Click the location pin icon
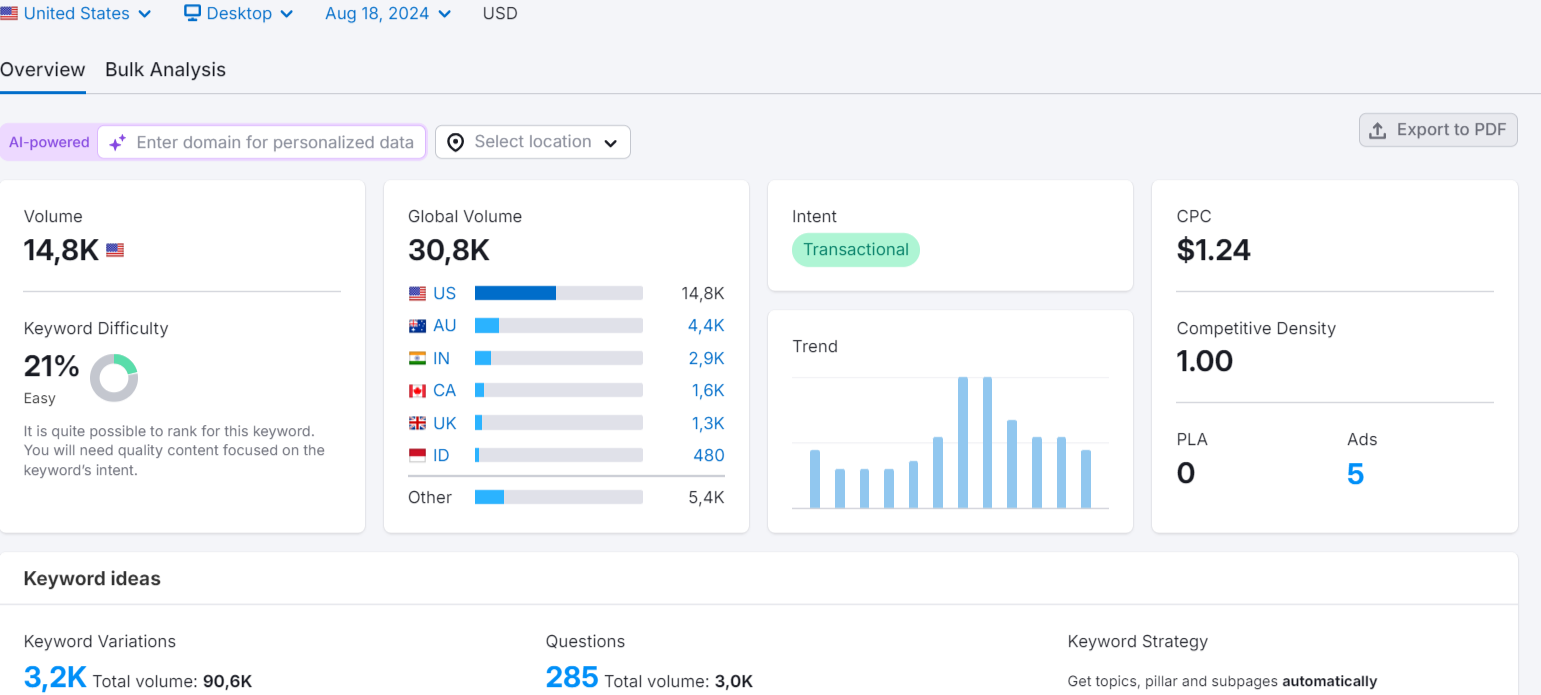The width and height of the screenshot is (1541, 695). coord(455,142)
